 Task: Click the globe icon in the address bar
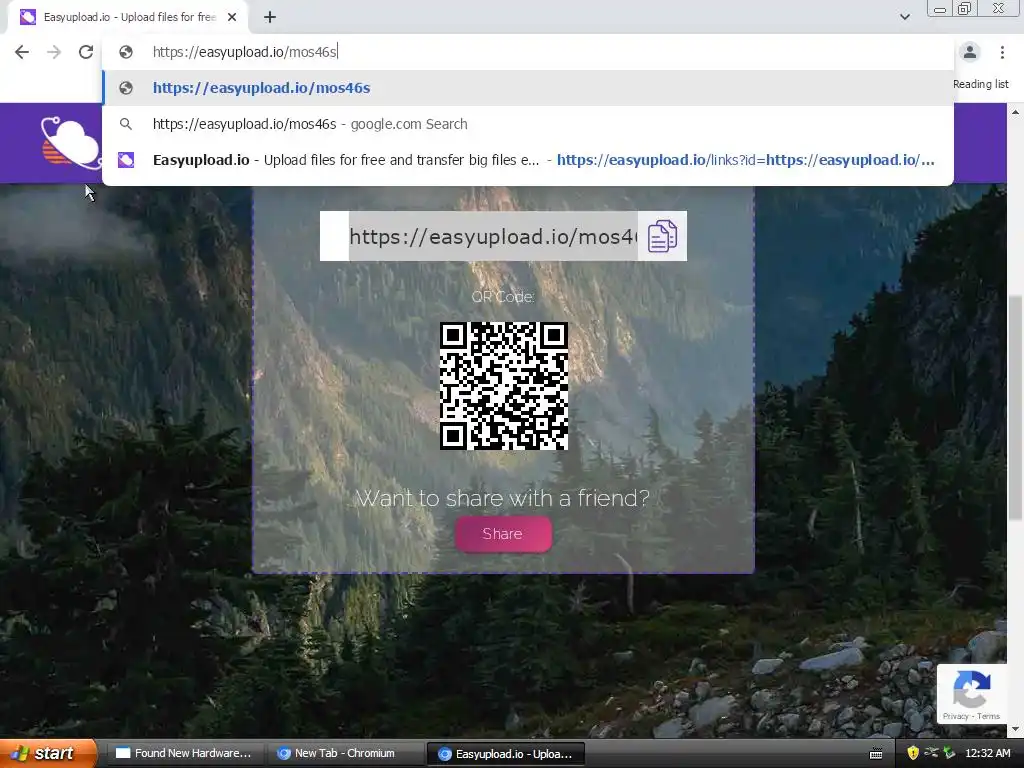126,52
